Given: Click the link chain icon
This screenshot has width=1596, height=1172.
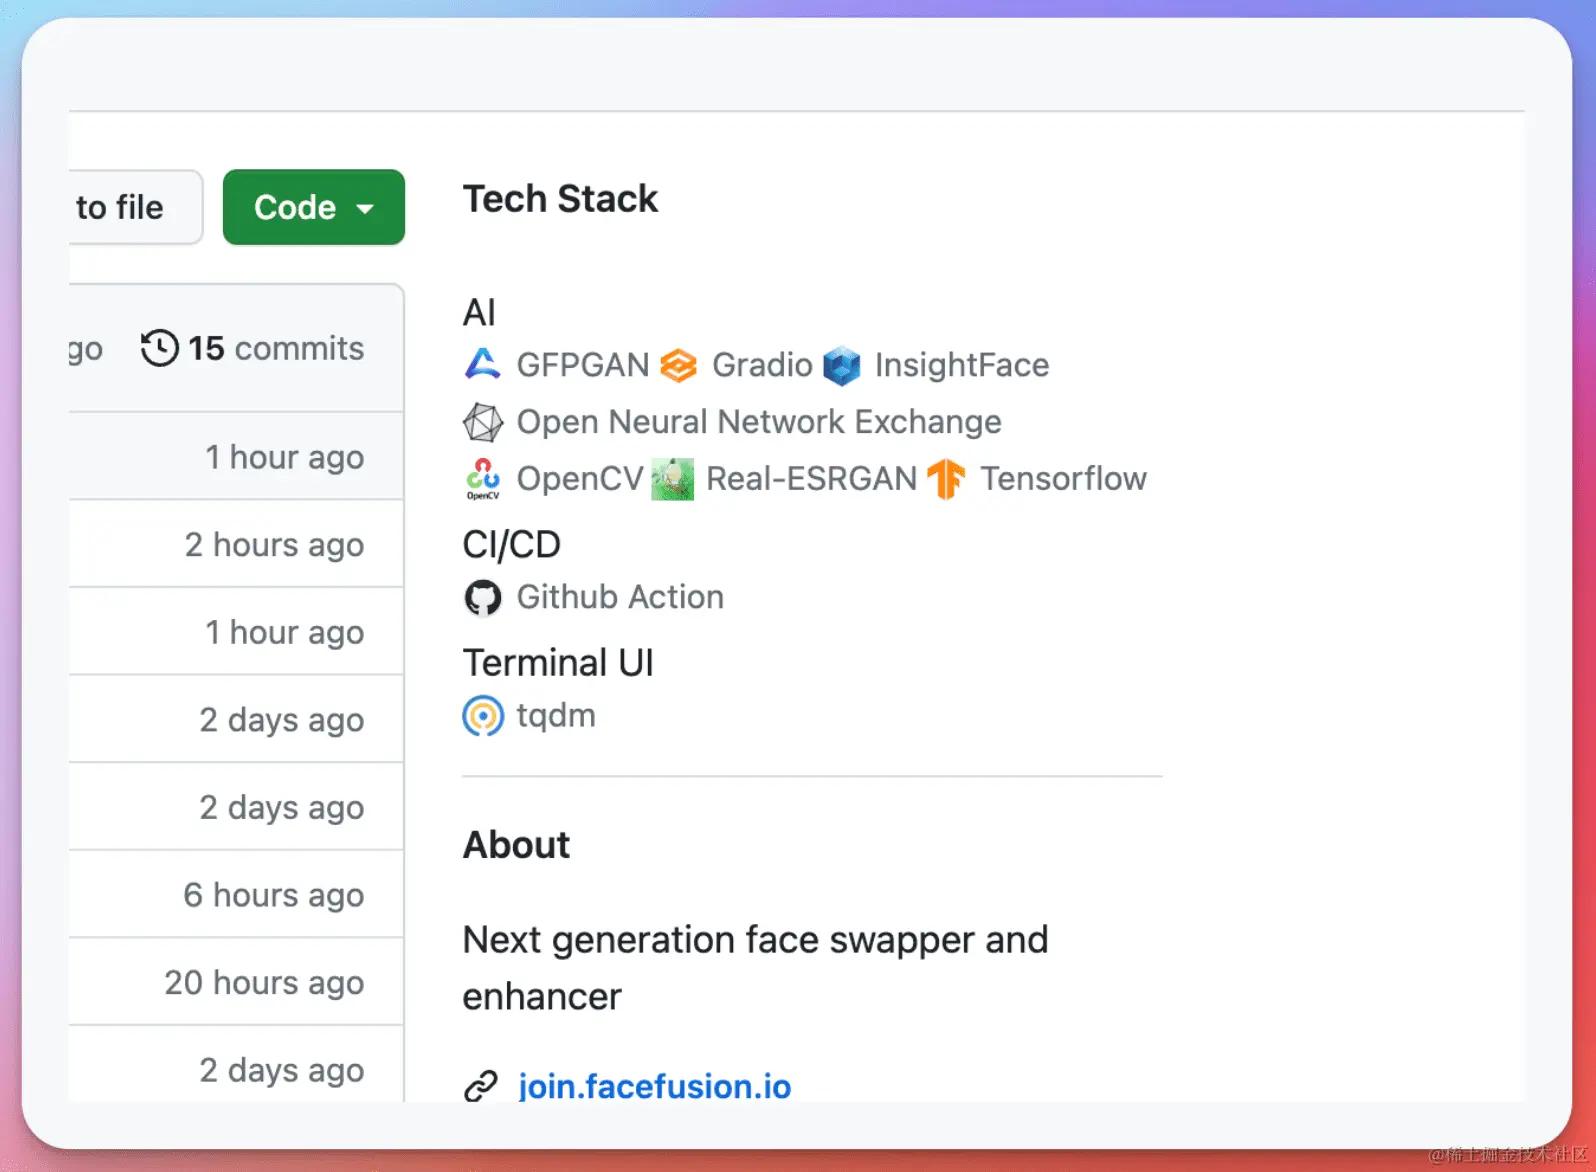Looking at the screenshot, I should (481, 1086).
